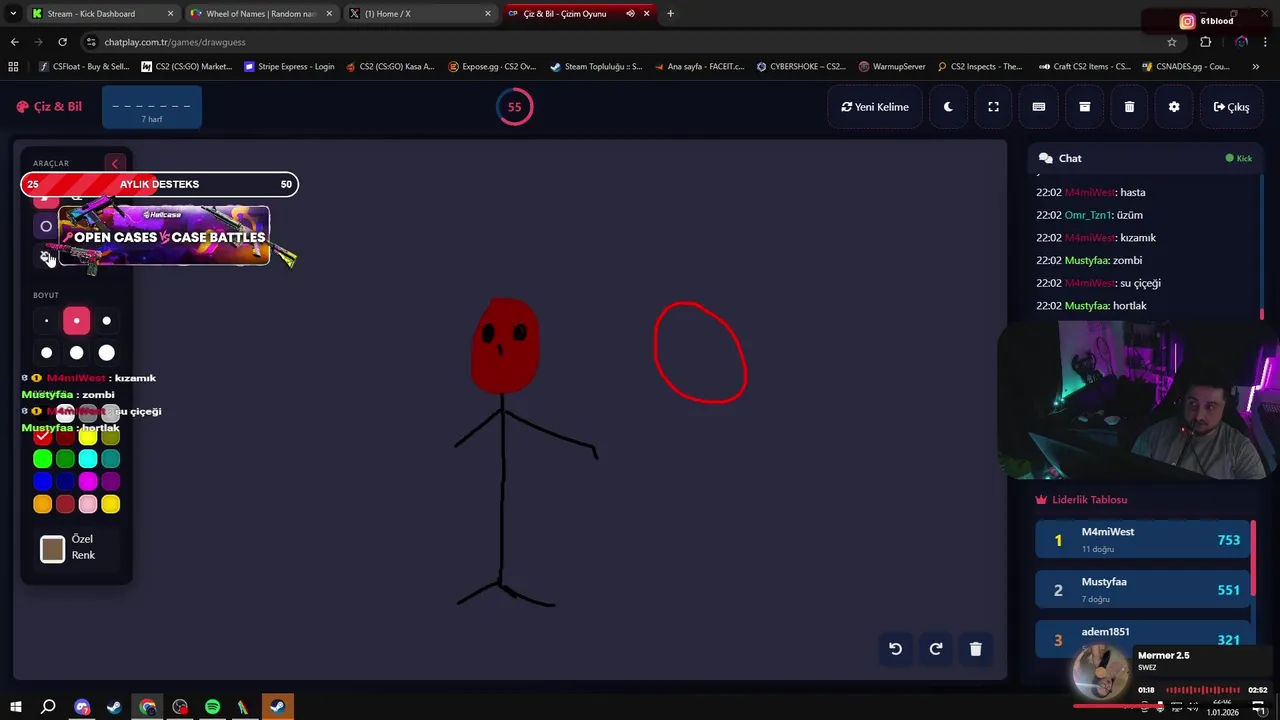Click the 7 harf word hint box
Image resolution: width=1280 pixels, height=720 pixels.
point(152,107)
